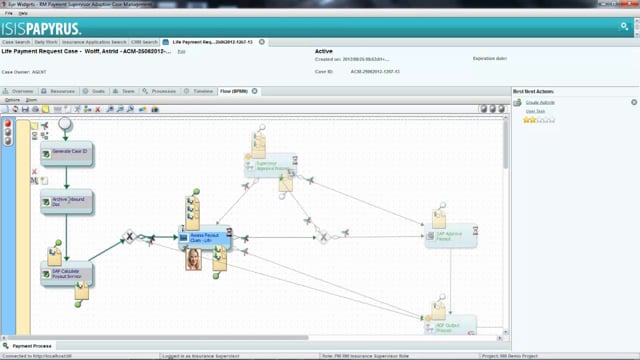Click the blue-orange shapes toolbar icon
The height and width of the screenshot is (360, 640).
point(142,109)
